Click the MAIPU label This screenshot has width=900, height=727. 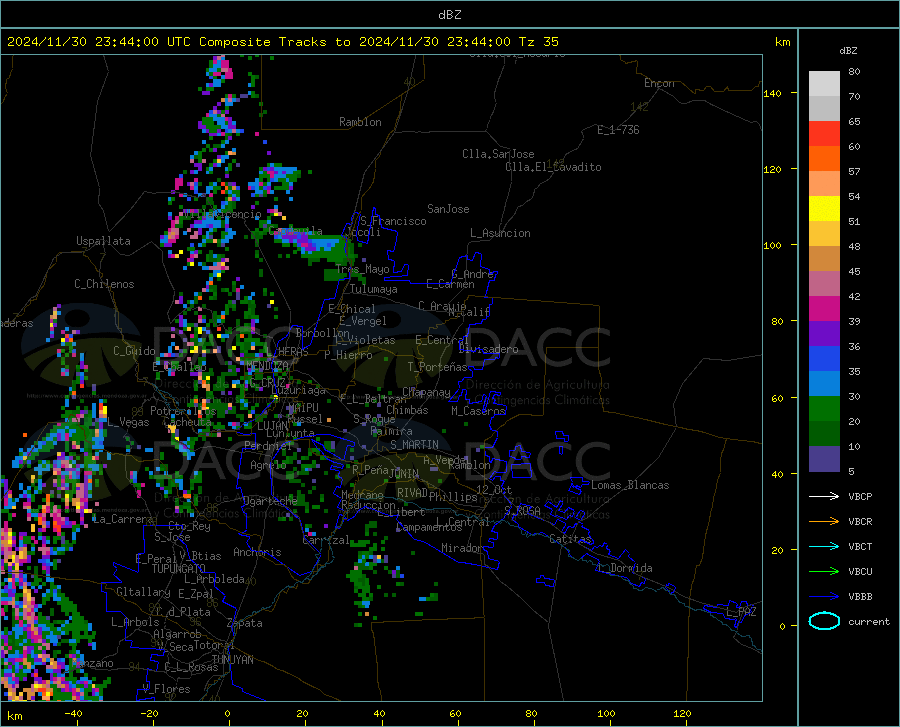[x=303, y=407]
